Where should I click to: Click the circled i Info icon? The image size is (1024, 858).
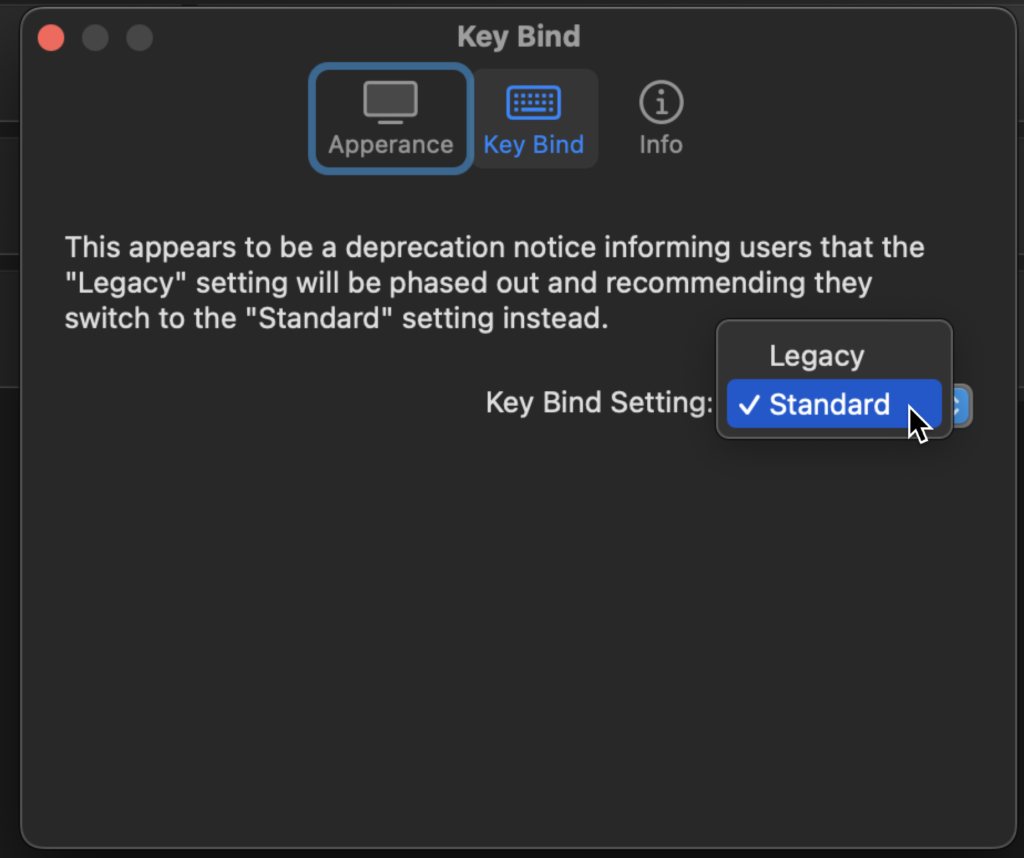pyautogui.click(x=661, y=103)
